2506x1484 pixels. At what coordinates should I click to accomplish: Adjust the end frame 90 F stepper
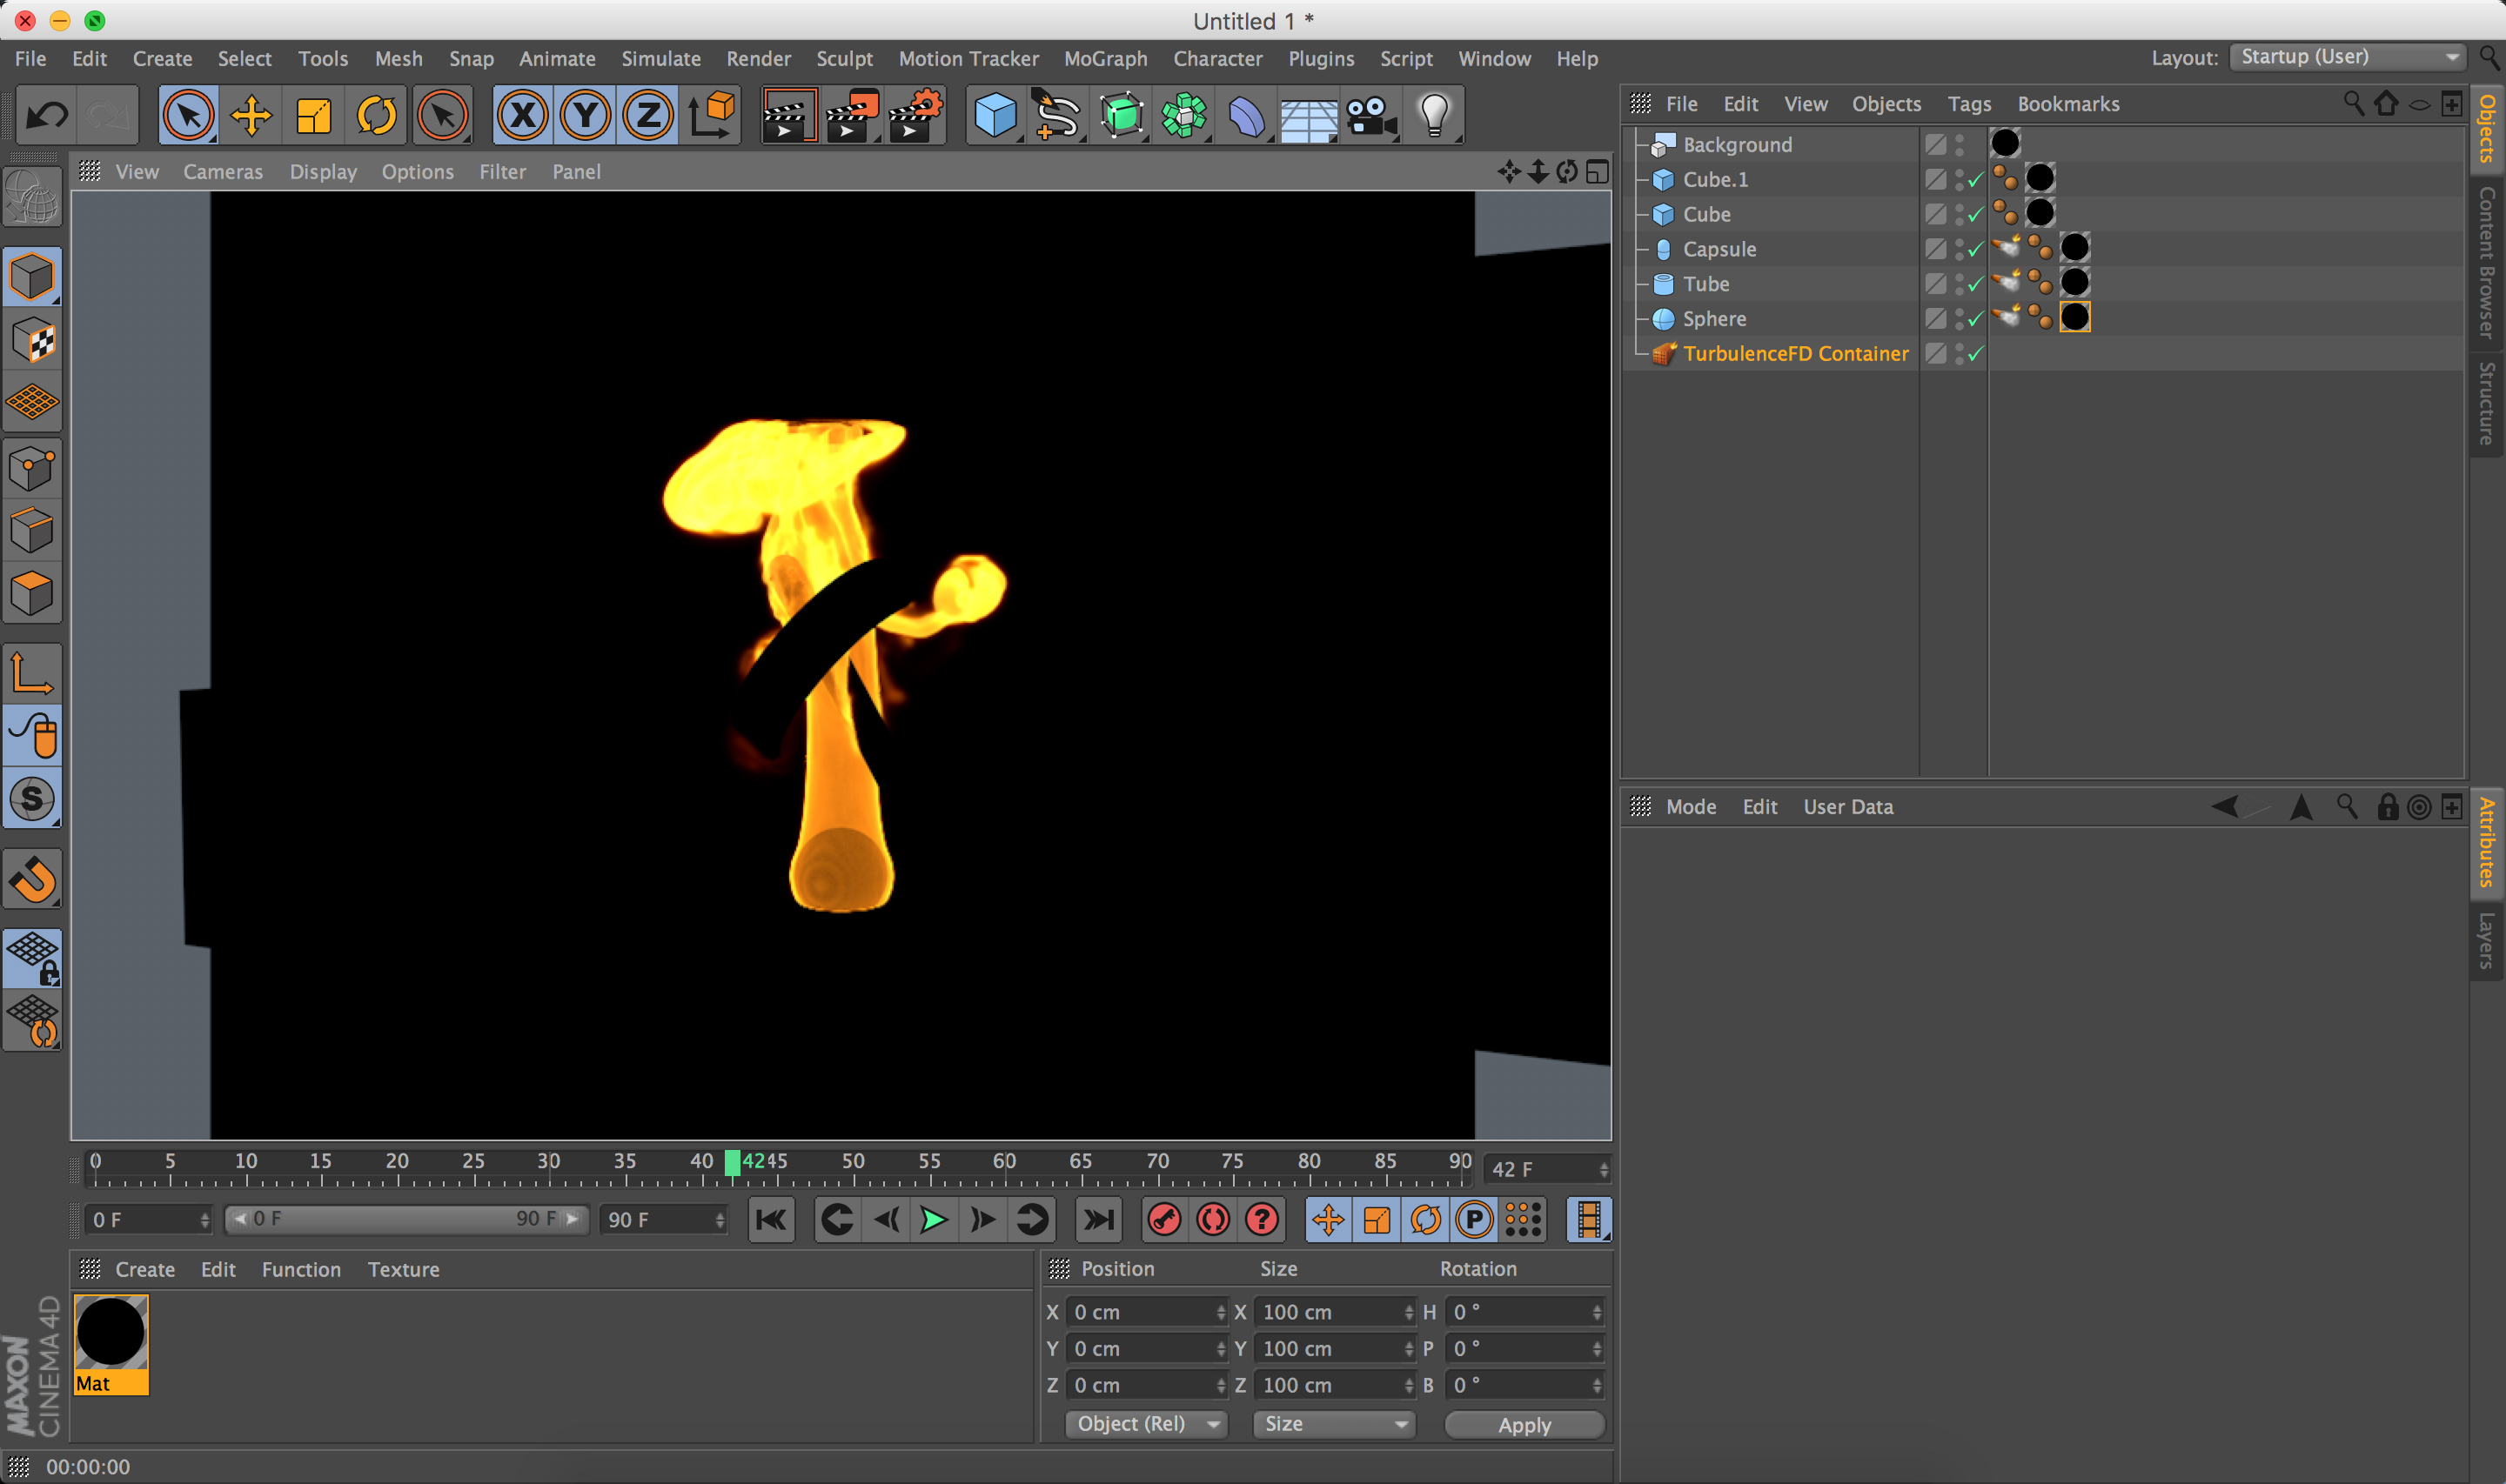coord(719,1220)
